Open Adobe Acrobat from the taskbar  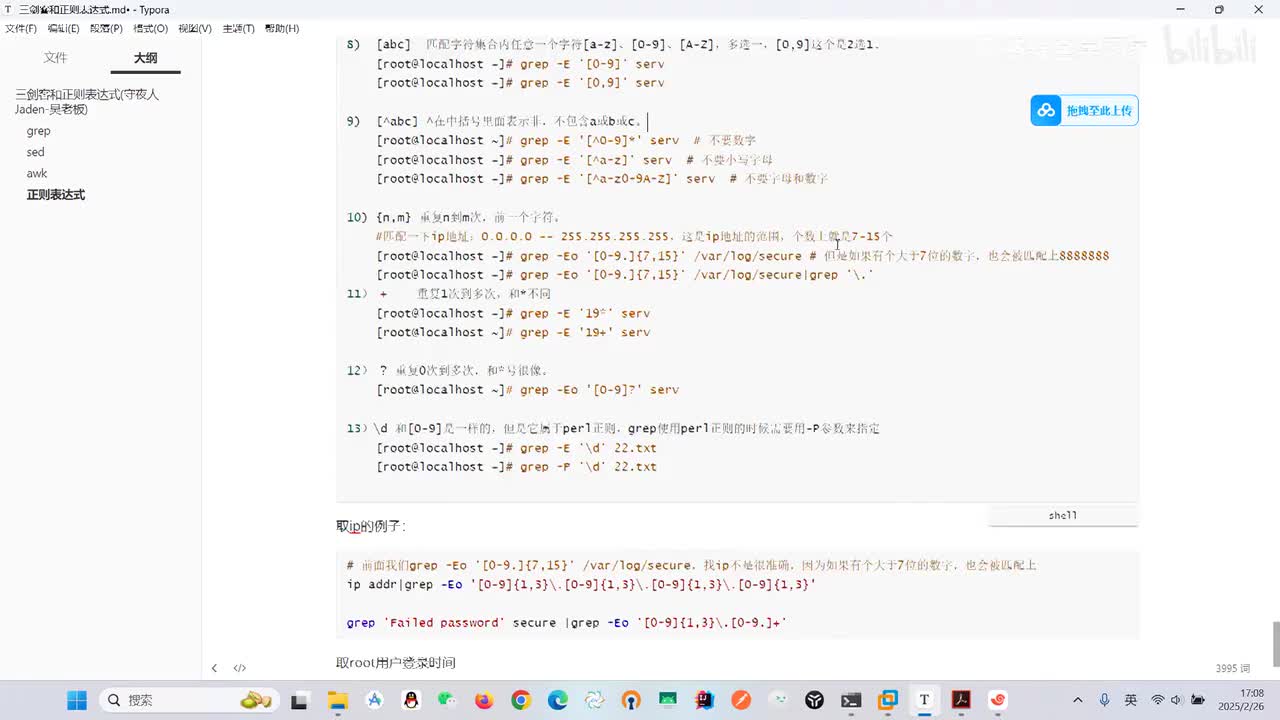[961, 700]
